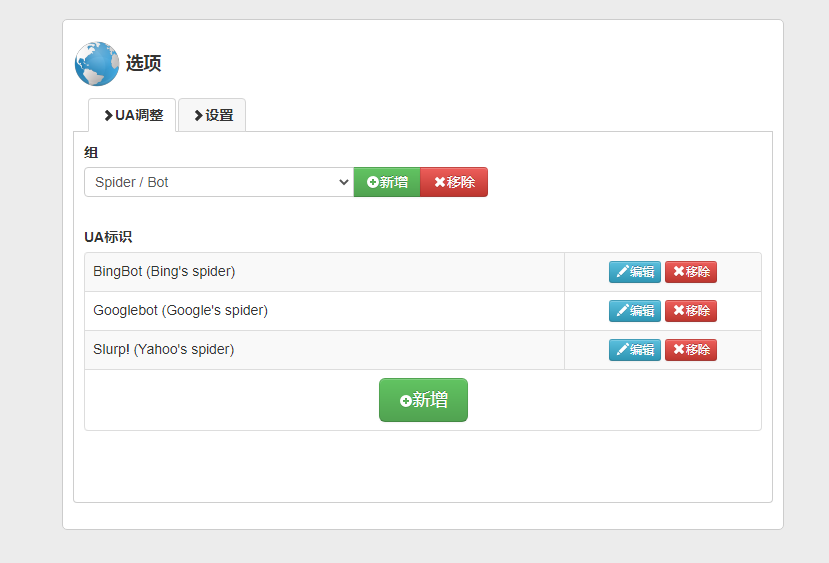
Task: Select the BingBot (Bing's spider) row
Action: coord(324,272)
